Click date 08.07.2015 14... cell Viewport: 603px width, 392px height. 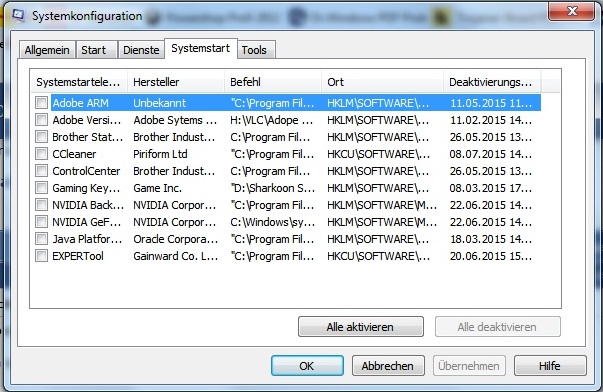[x=491, y=154]
